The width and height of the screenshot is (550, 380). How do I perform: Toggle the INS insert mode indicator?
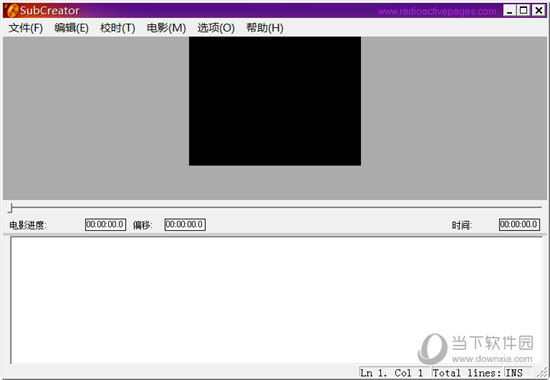(x=518, y=373)
